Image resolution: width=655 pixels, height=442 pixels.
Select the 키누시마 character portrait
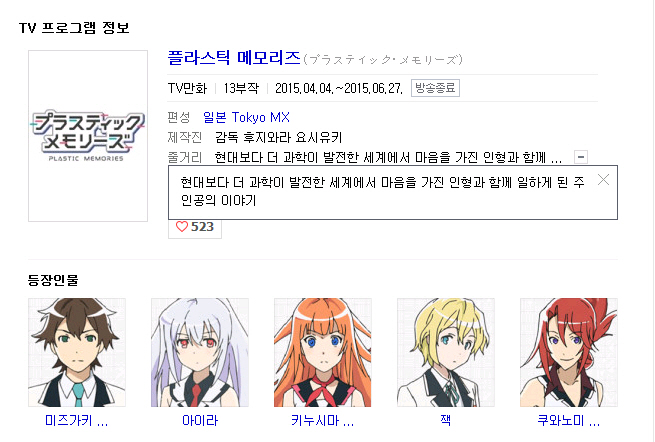click(322, 352)
